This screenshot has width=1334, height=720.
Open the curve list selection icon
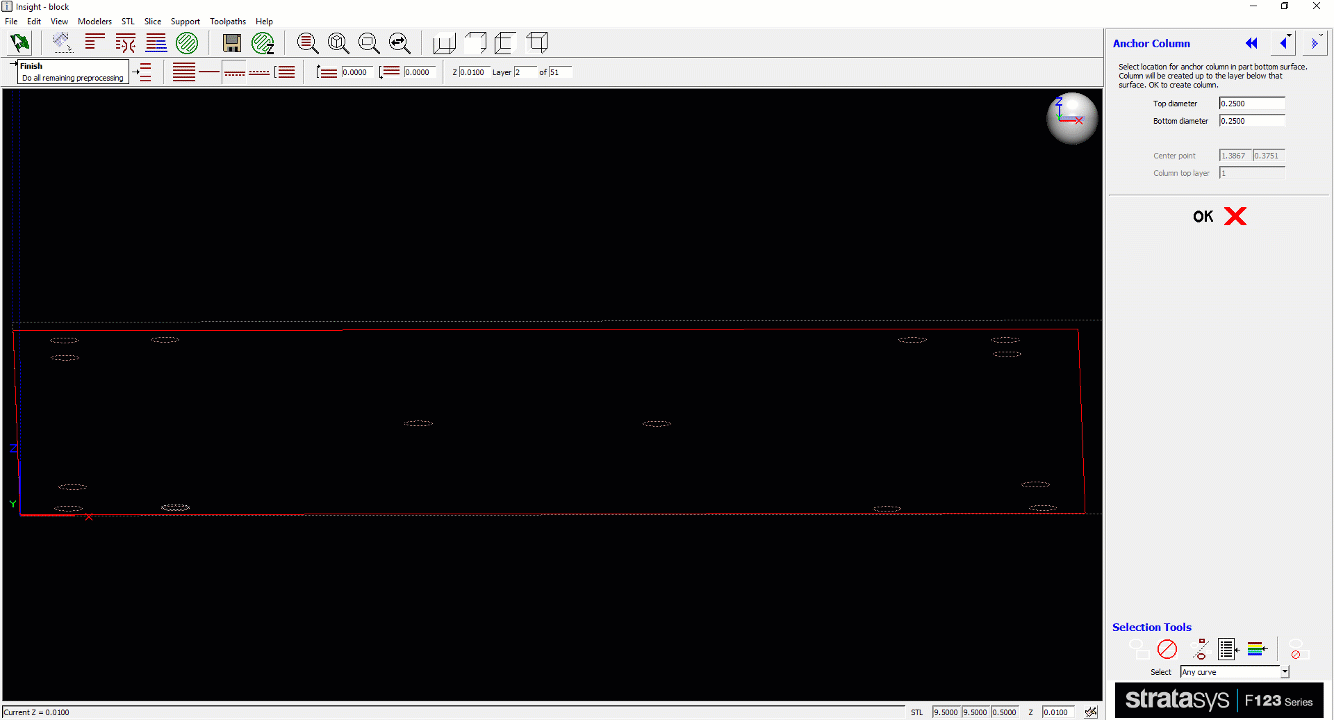tap(1227, 648)
